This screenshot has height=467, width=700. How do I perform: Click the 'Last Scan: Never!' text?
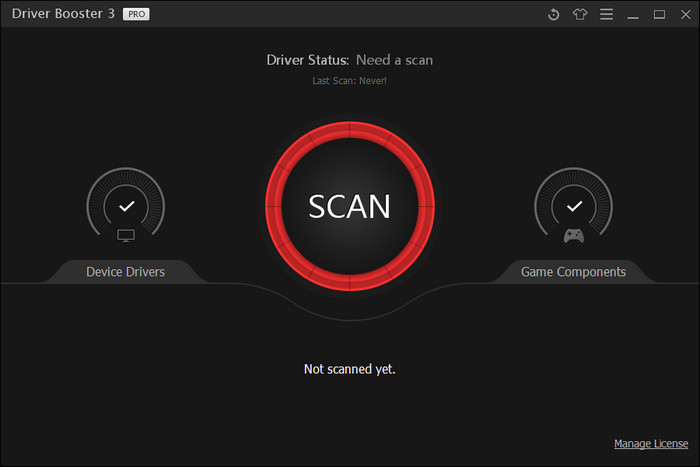pos(349,80)
